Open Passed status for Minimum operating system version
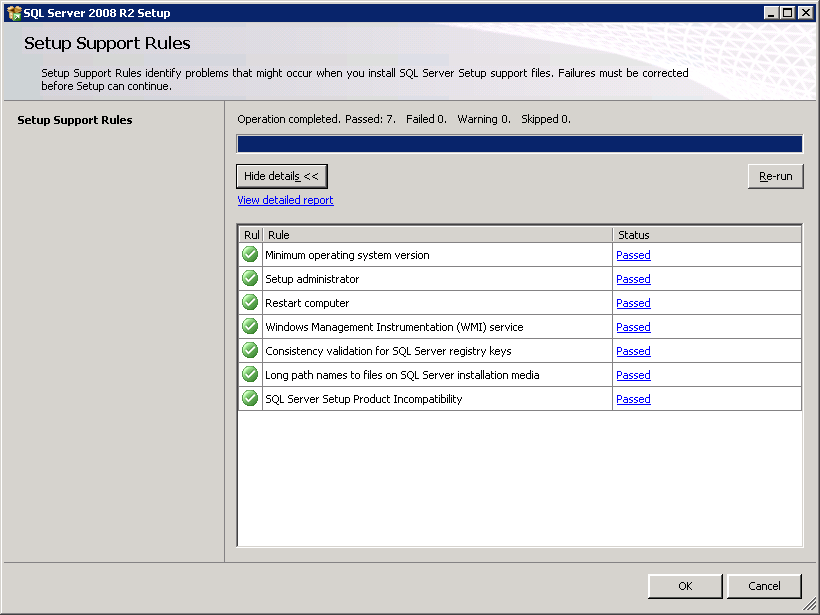Image resolution: width=820 pixels, height=615 pixels. pos(633,255)
